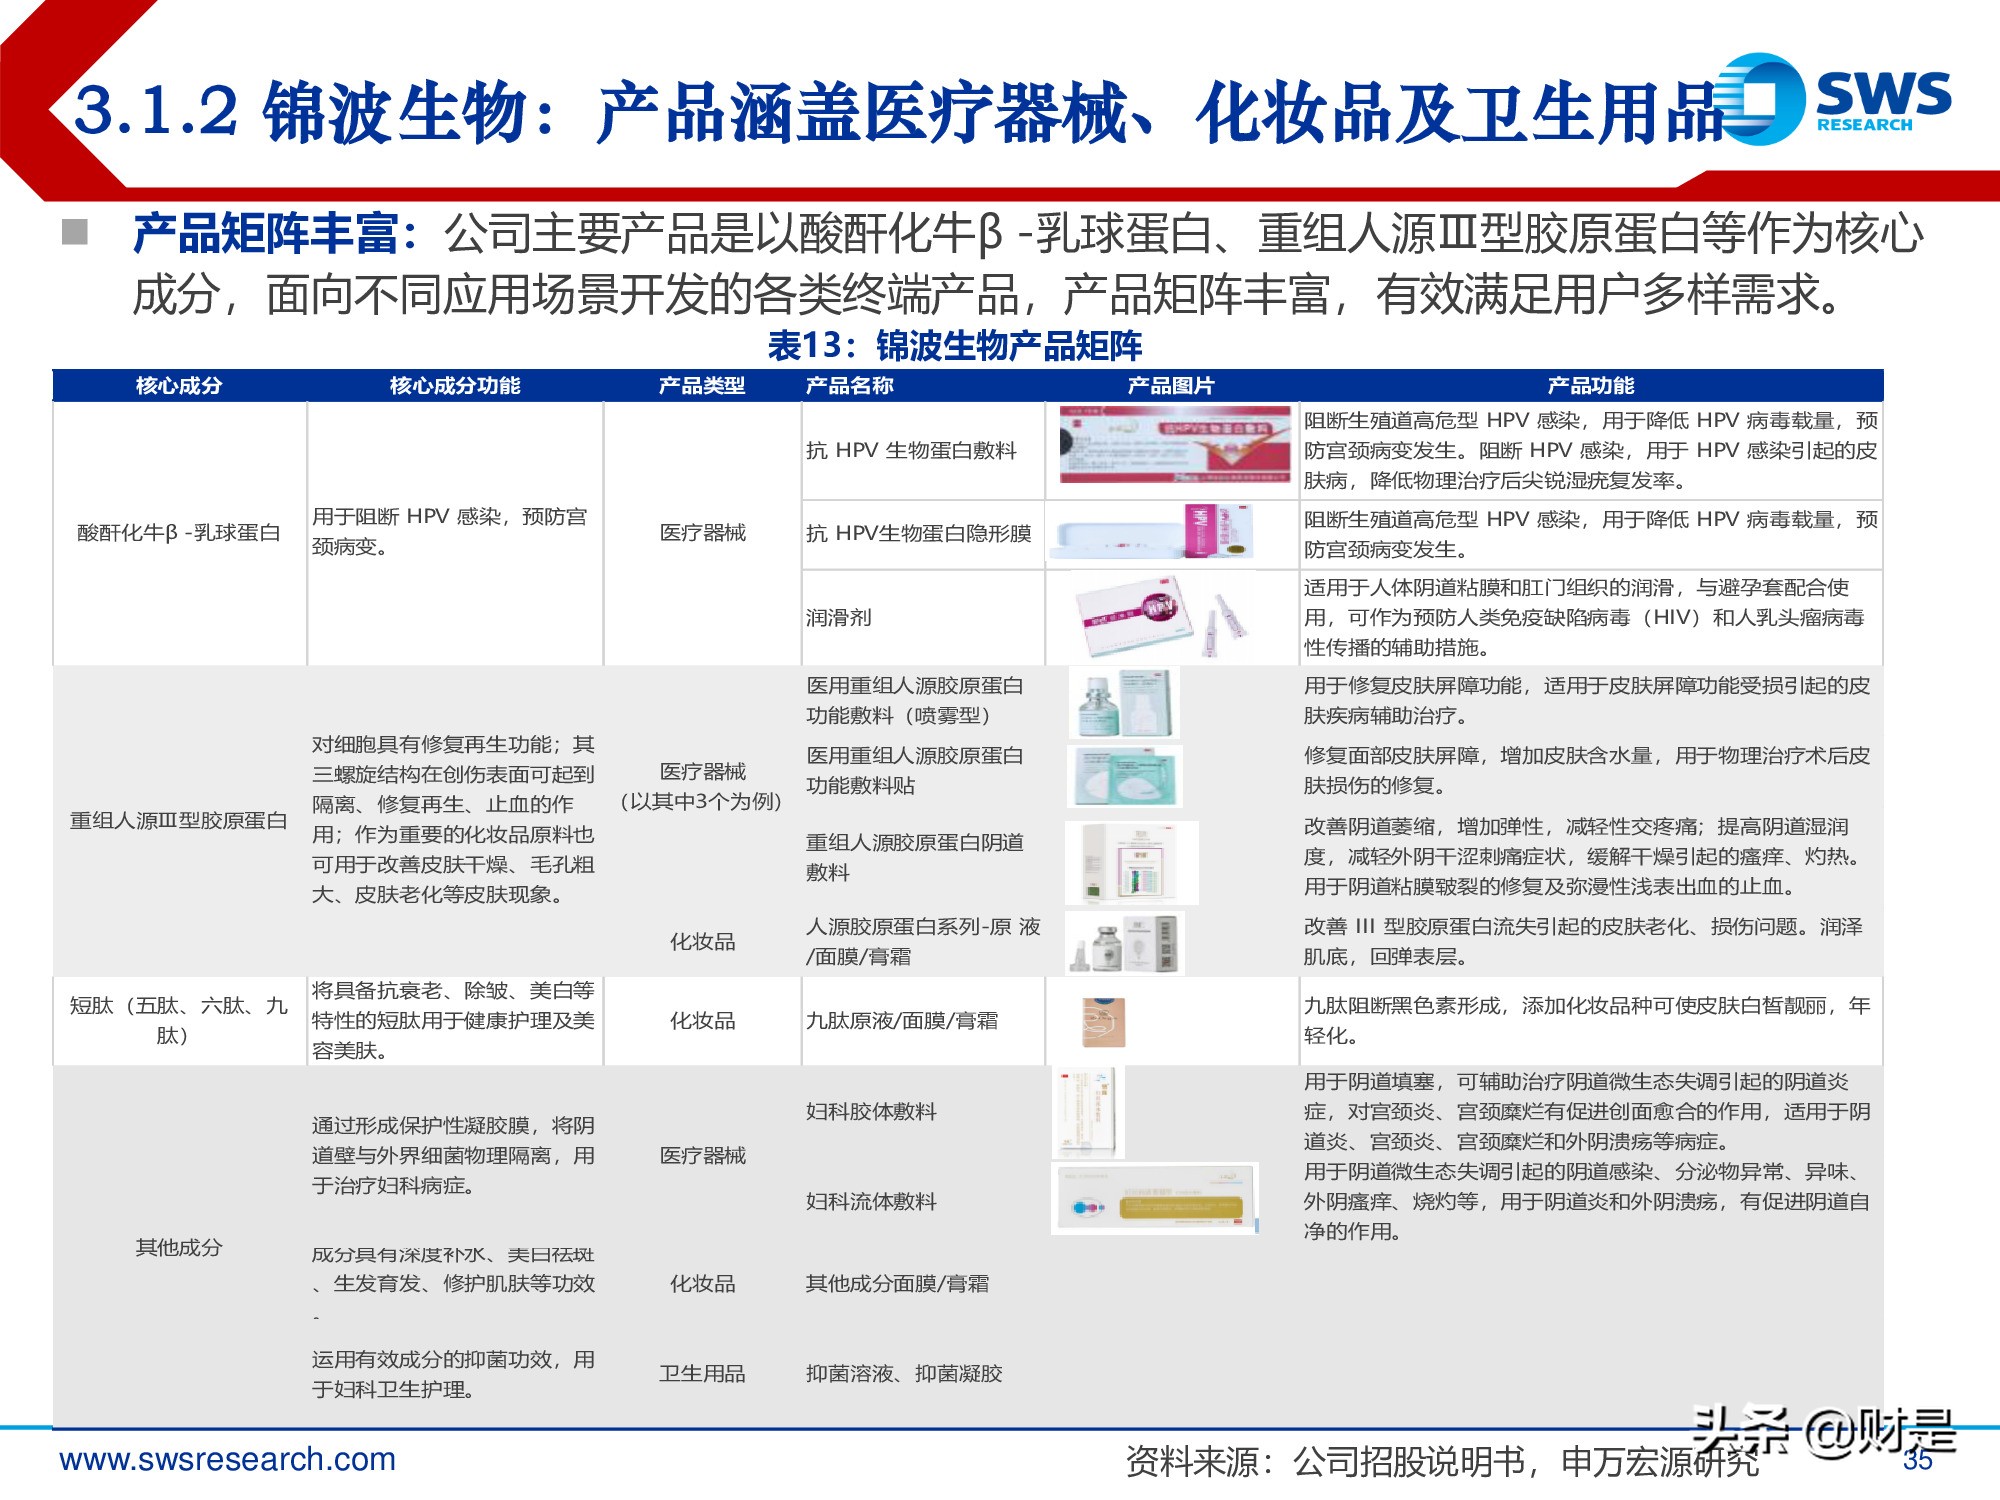This screenshot has width=2000, height=1500.
Task: Click the SWS Research logo
Action: (x=1834, y=99)
